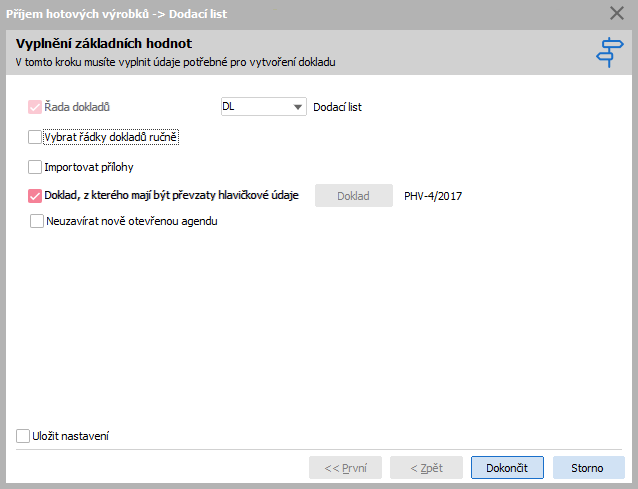The image size is (638, 489).
Task: Enable Neuzavírat nově otevřenou agendu
Action: [37, 221]
